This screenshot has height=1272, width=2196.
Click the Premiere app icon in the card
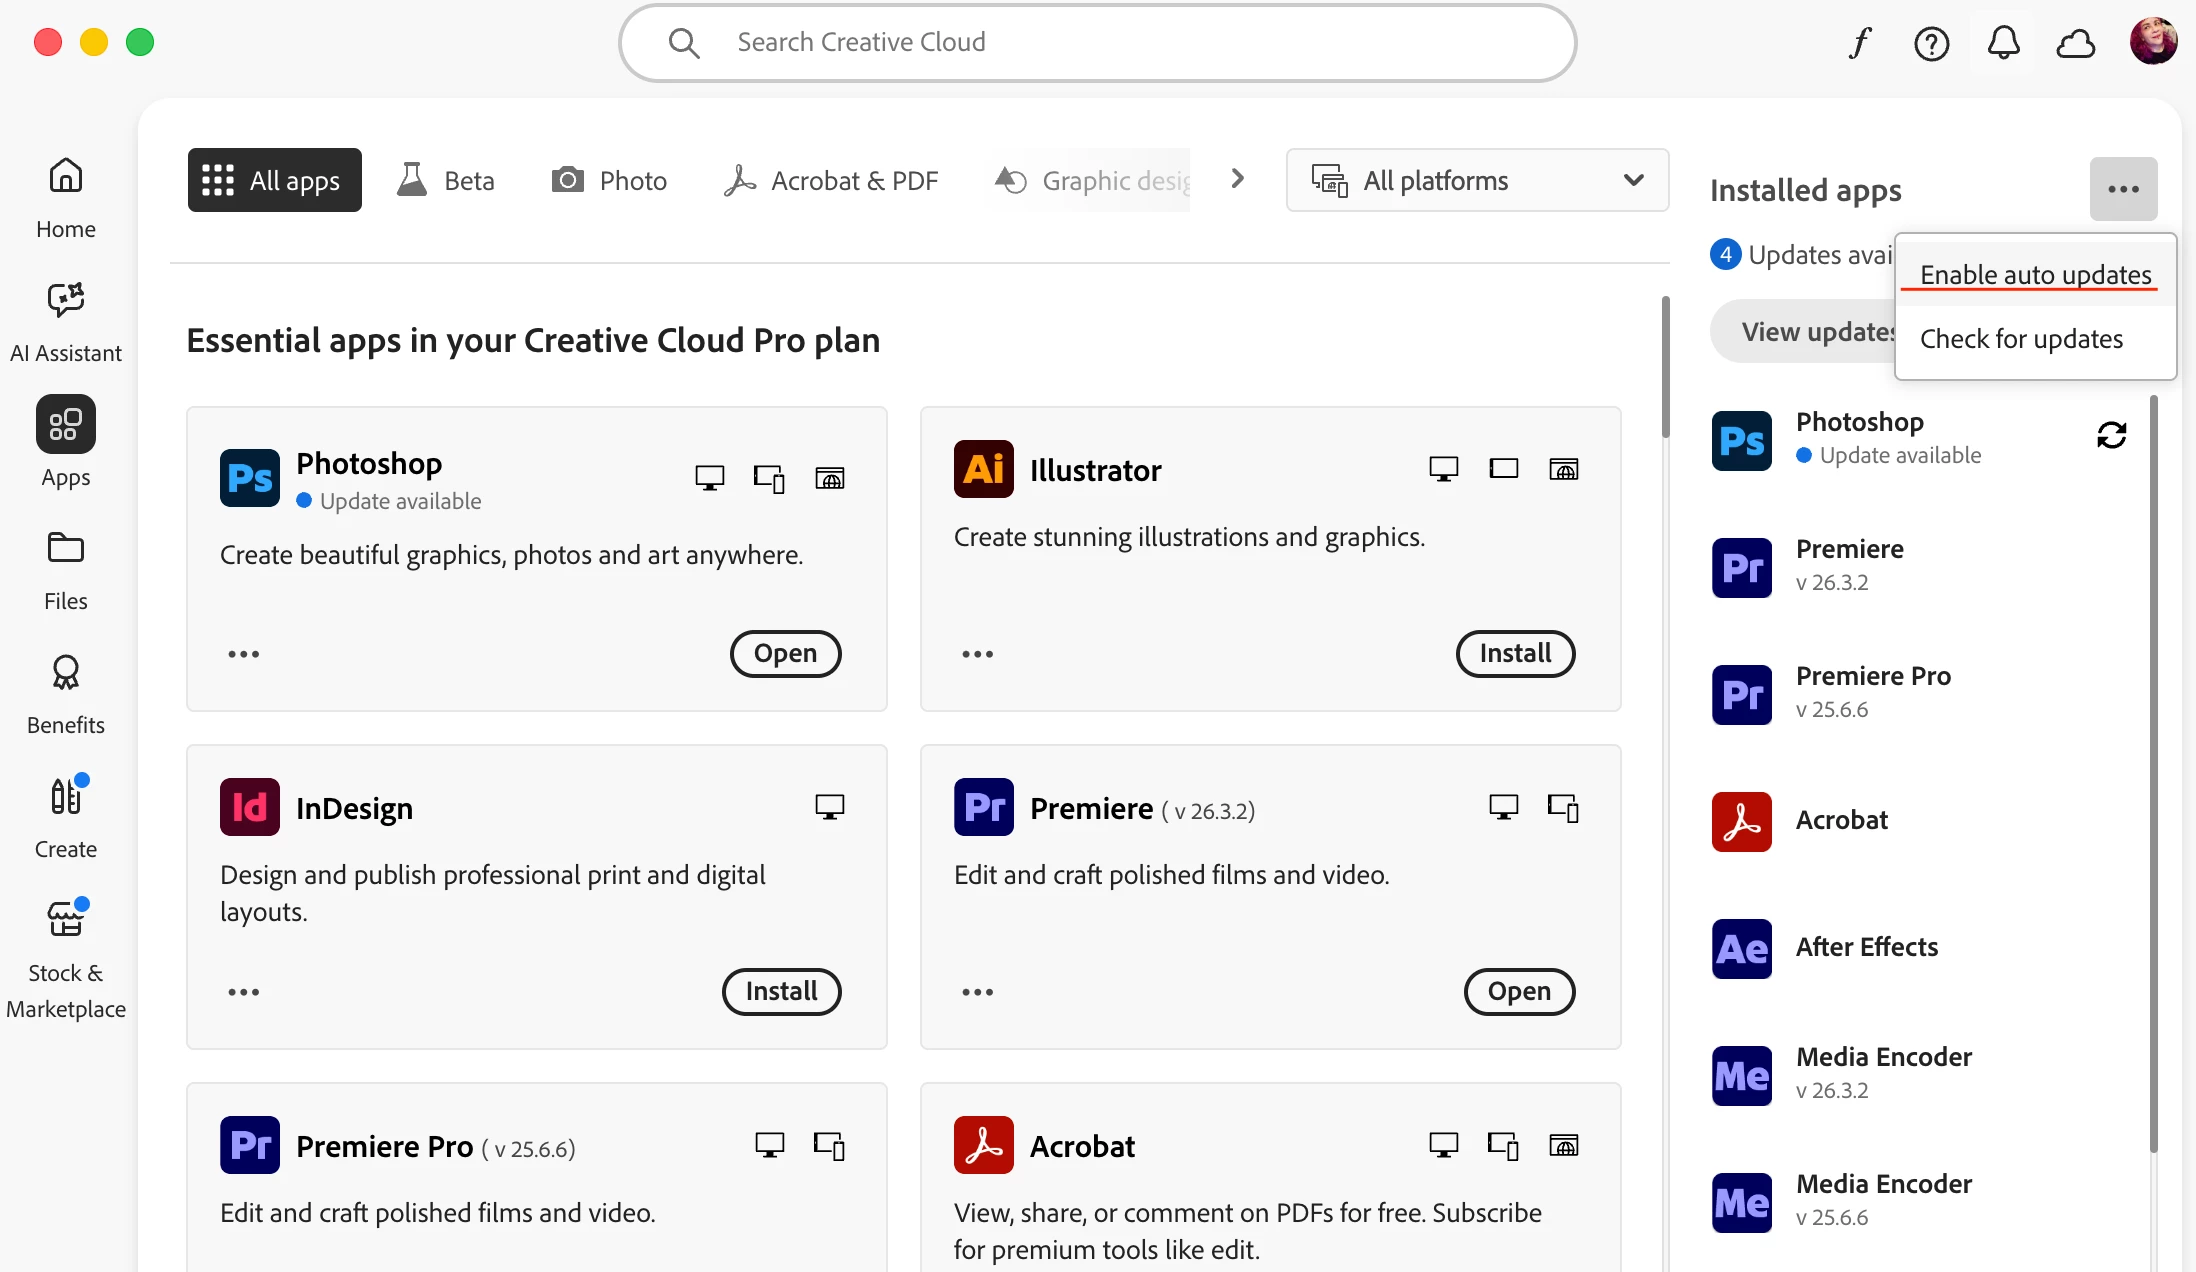[984, 808]
